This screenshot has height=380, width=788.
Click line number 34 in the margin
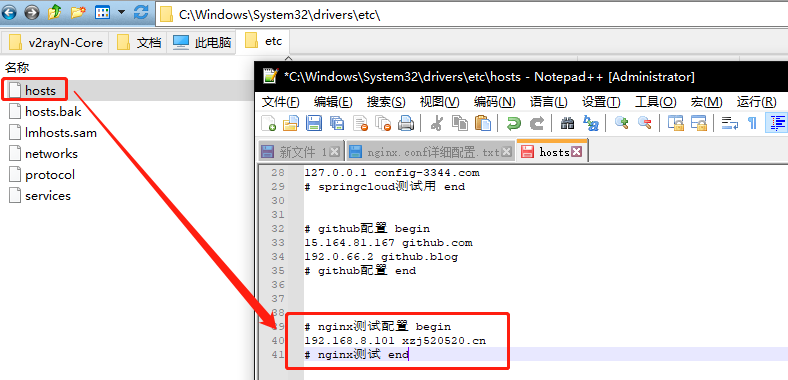[277, 257]
